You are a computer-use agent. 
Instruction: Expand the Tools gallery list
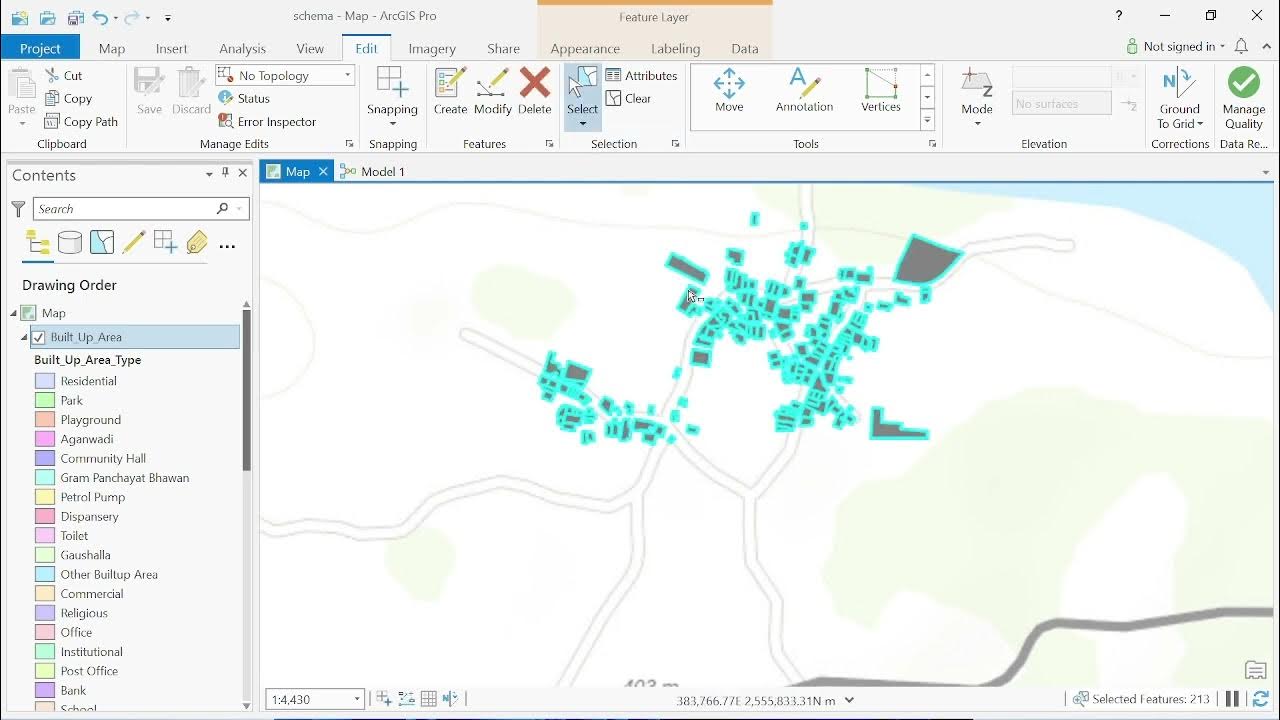928,121
